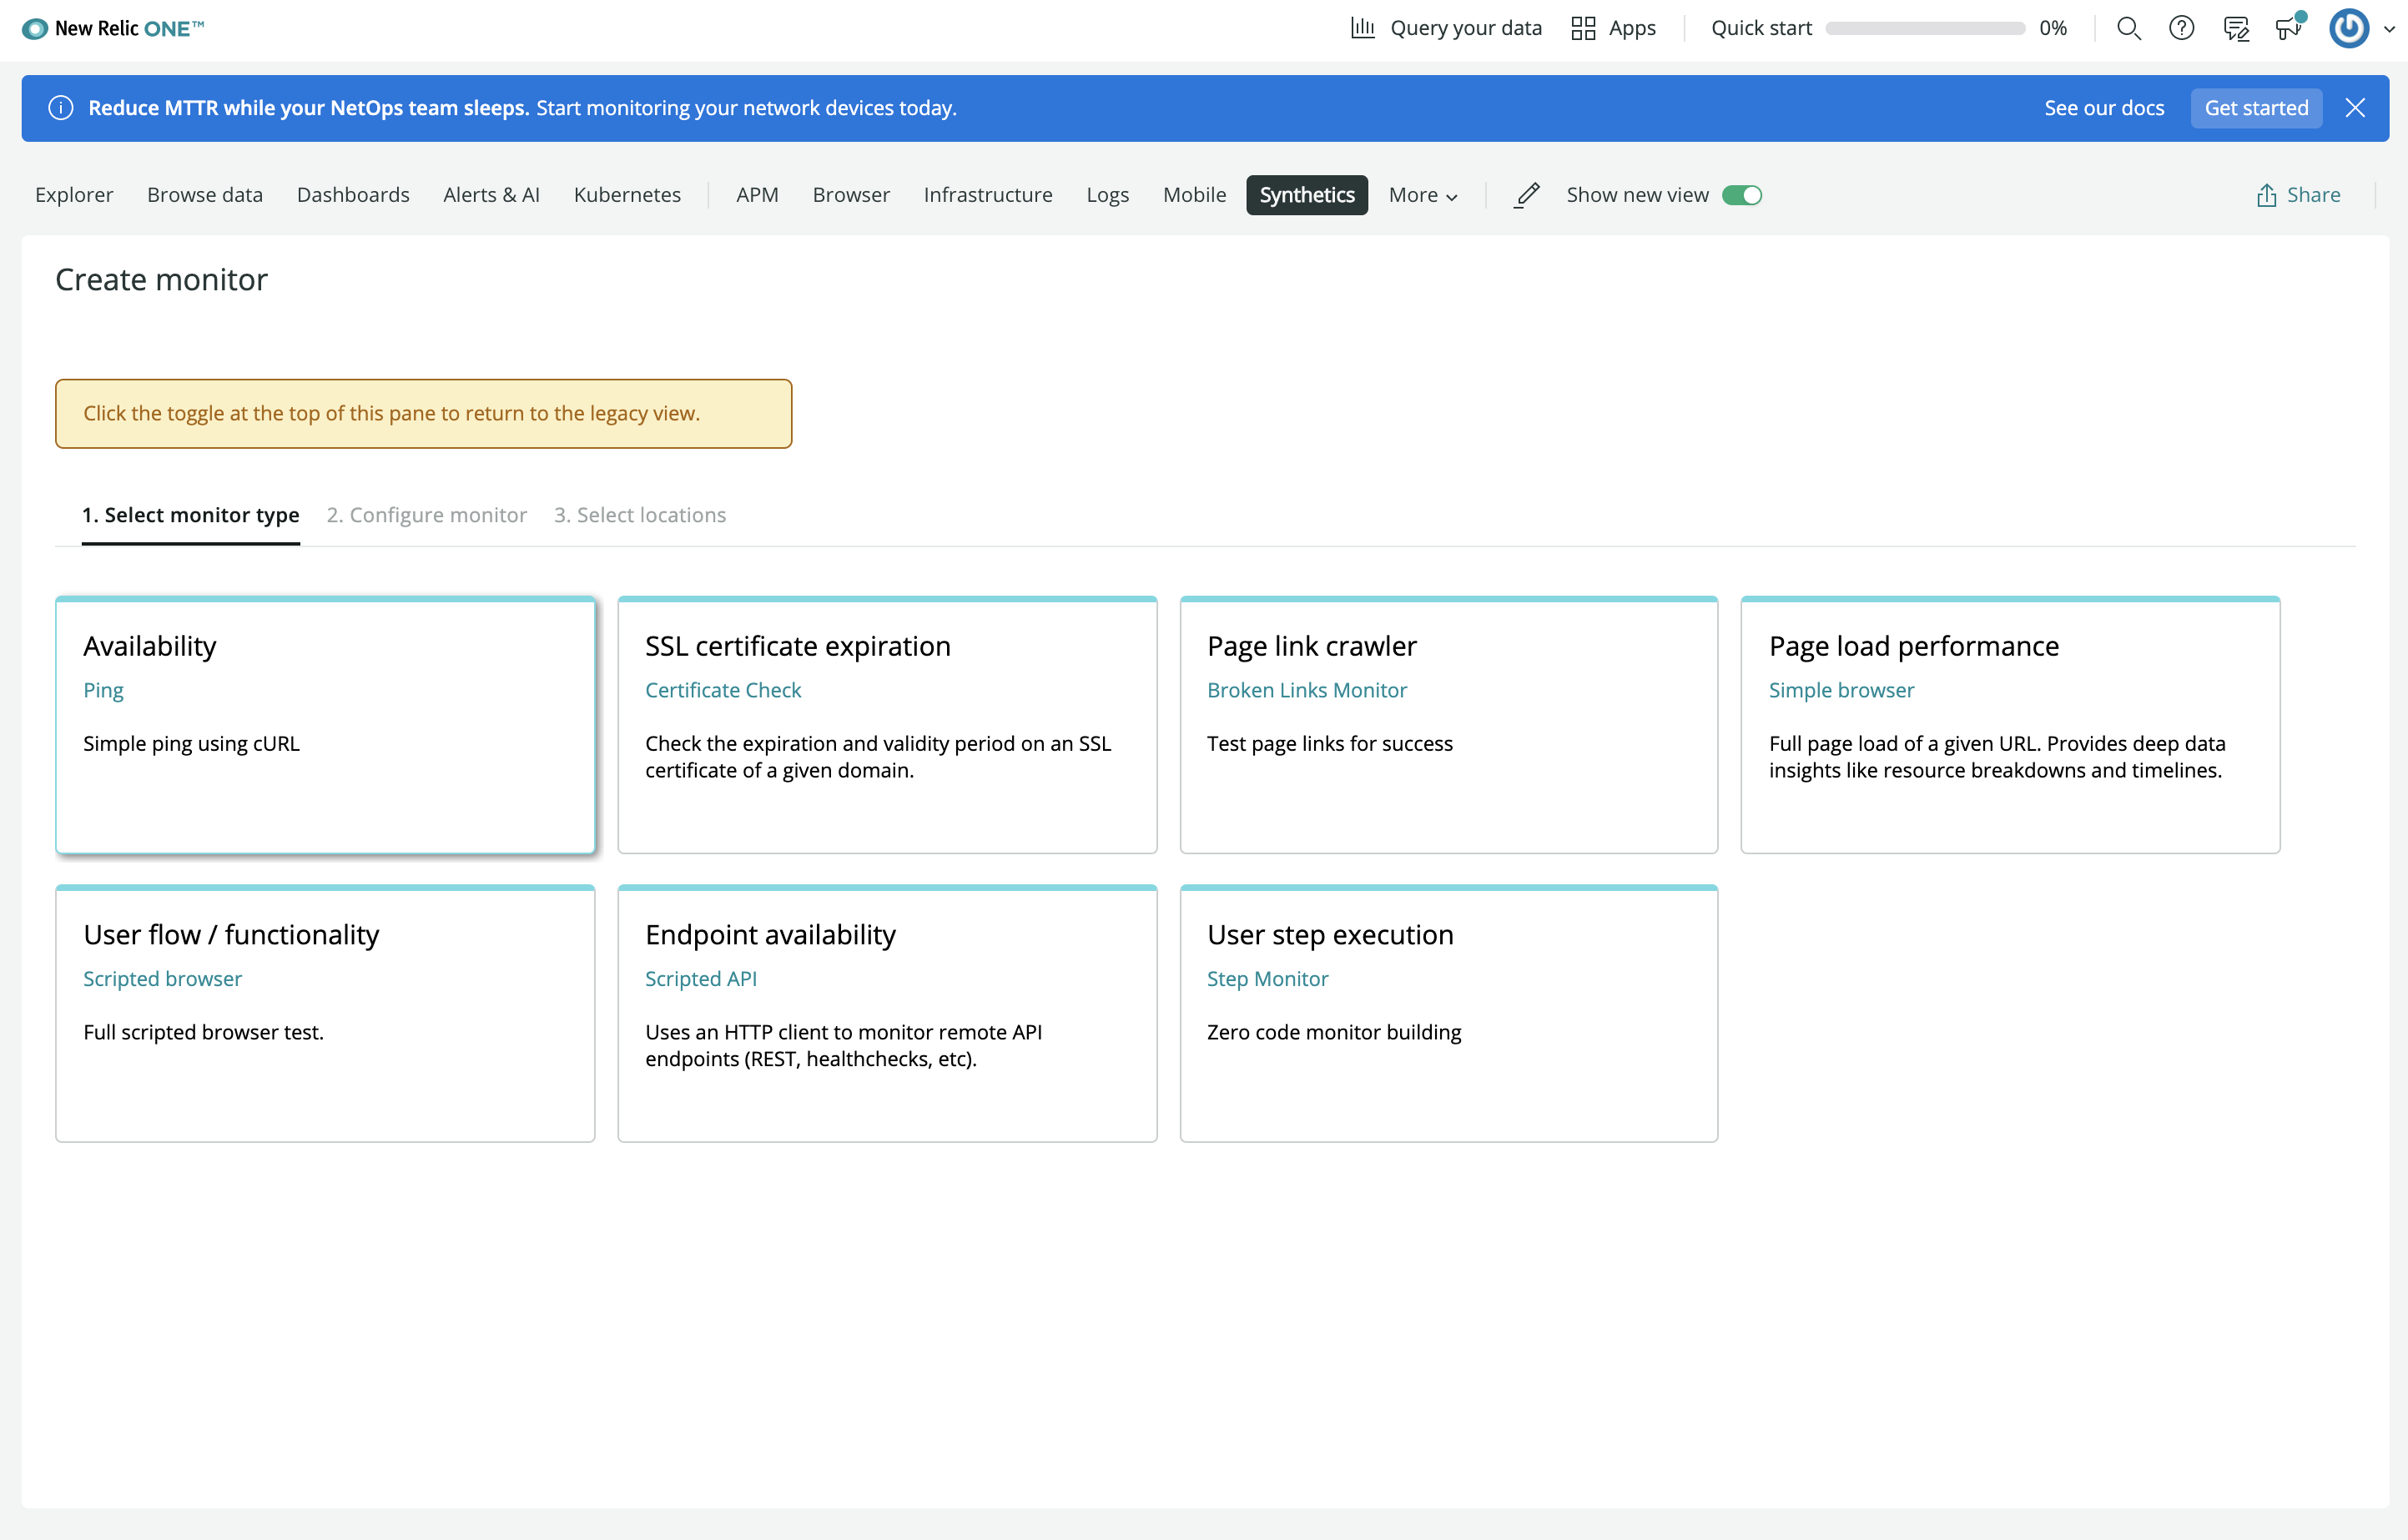This screenshot has width=2408, height=1540.
Task: Go to Browser section
Action: tap(851, 195)
